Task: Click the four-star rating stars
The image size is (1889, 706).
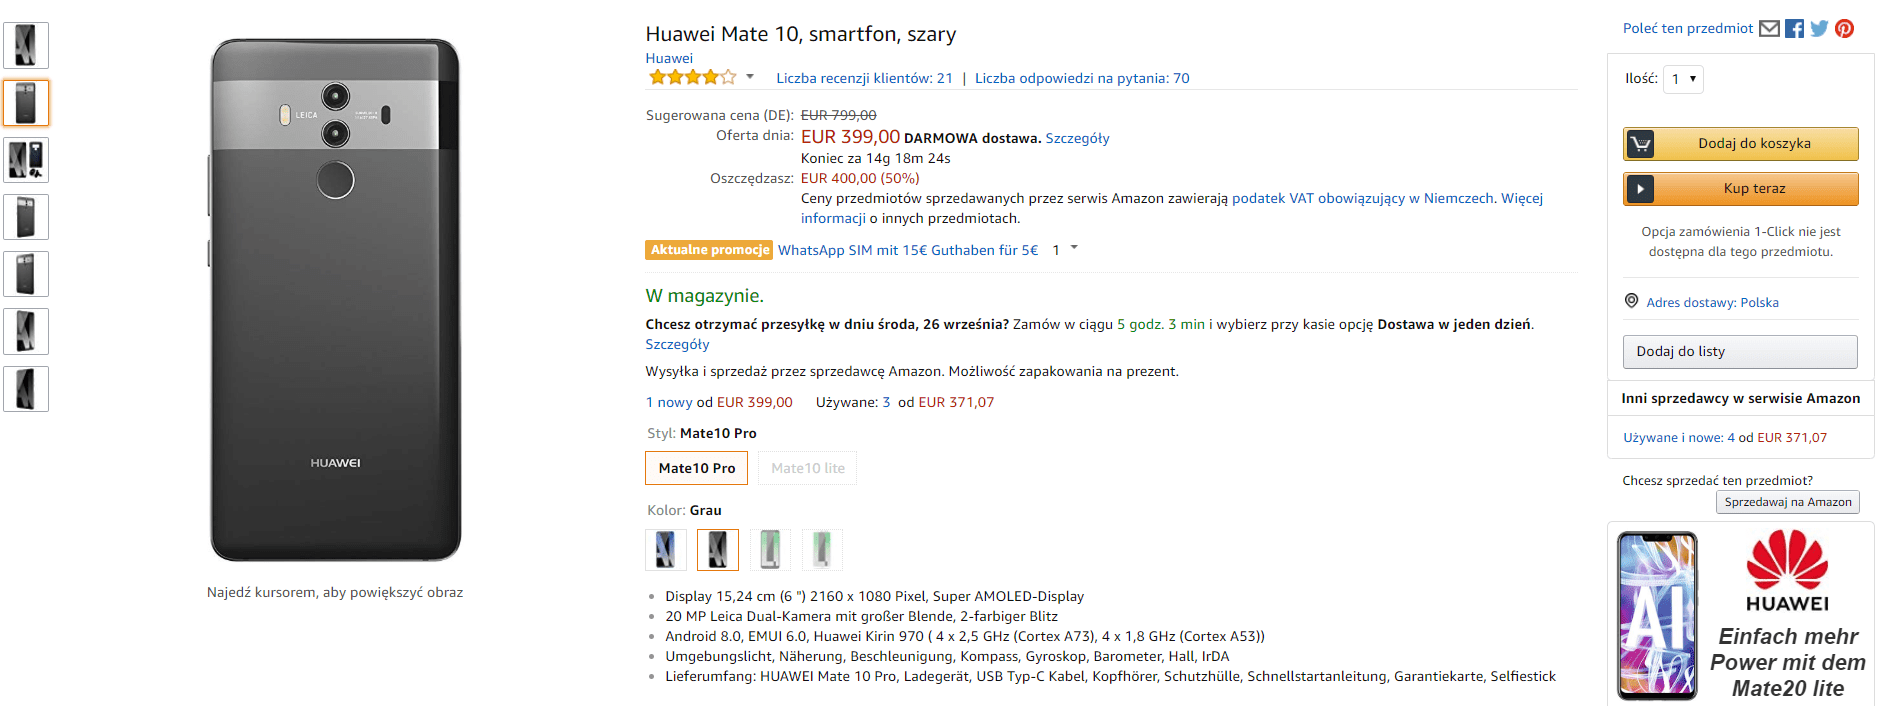Action: (692, 77)
